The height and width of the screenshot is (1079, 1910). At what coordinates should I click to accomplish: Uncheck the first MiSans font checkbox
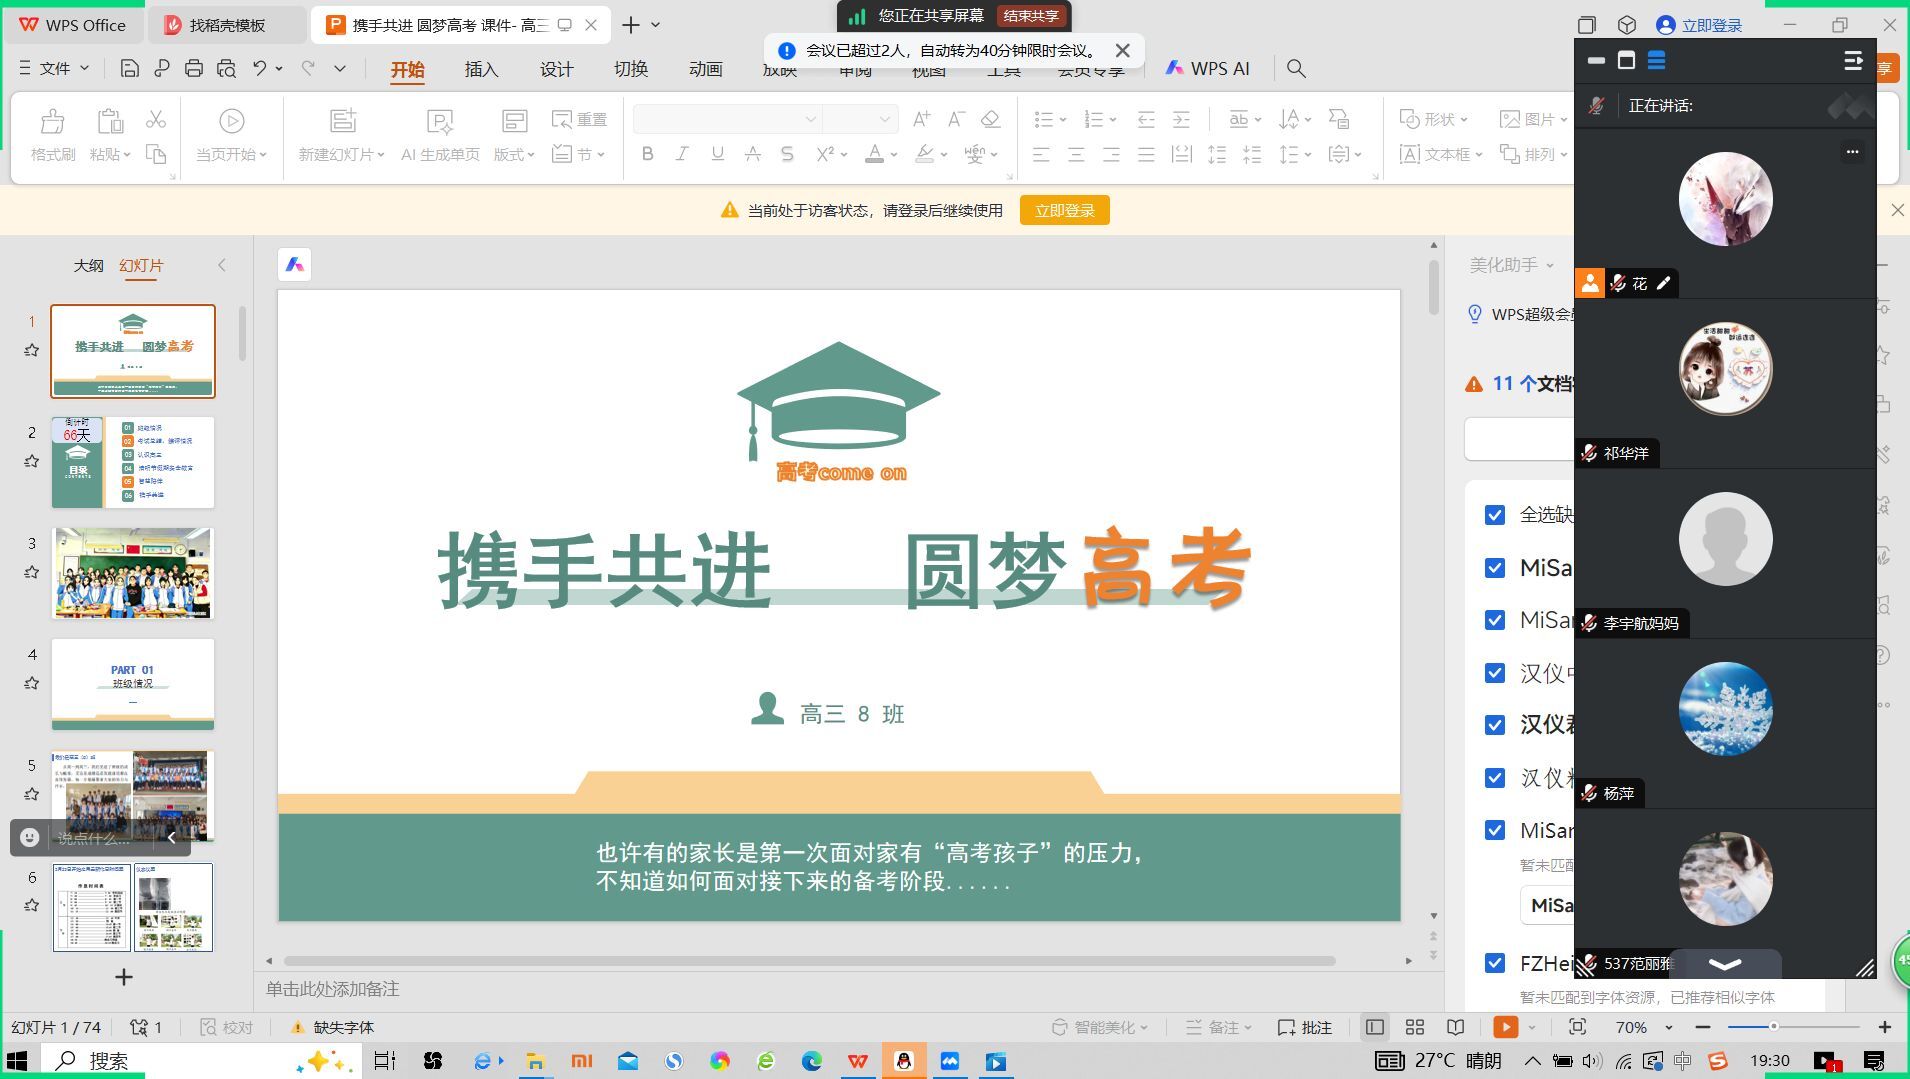[1495, 568]
